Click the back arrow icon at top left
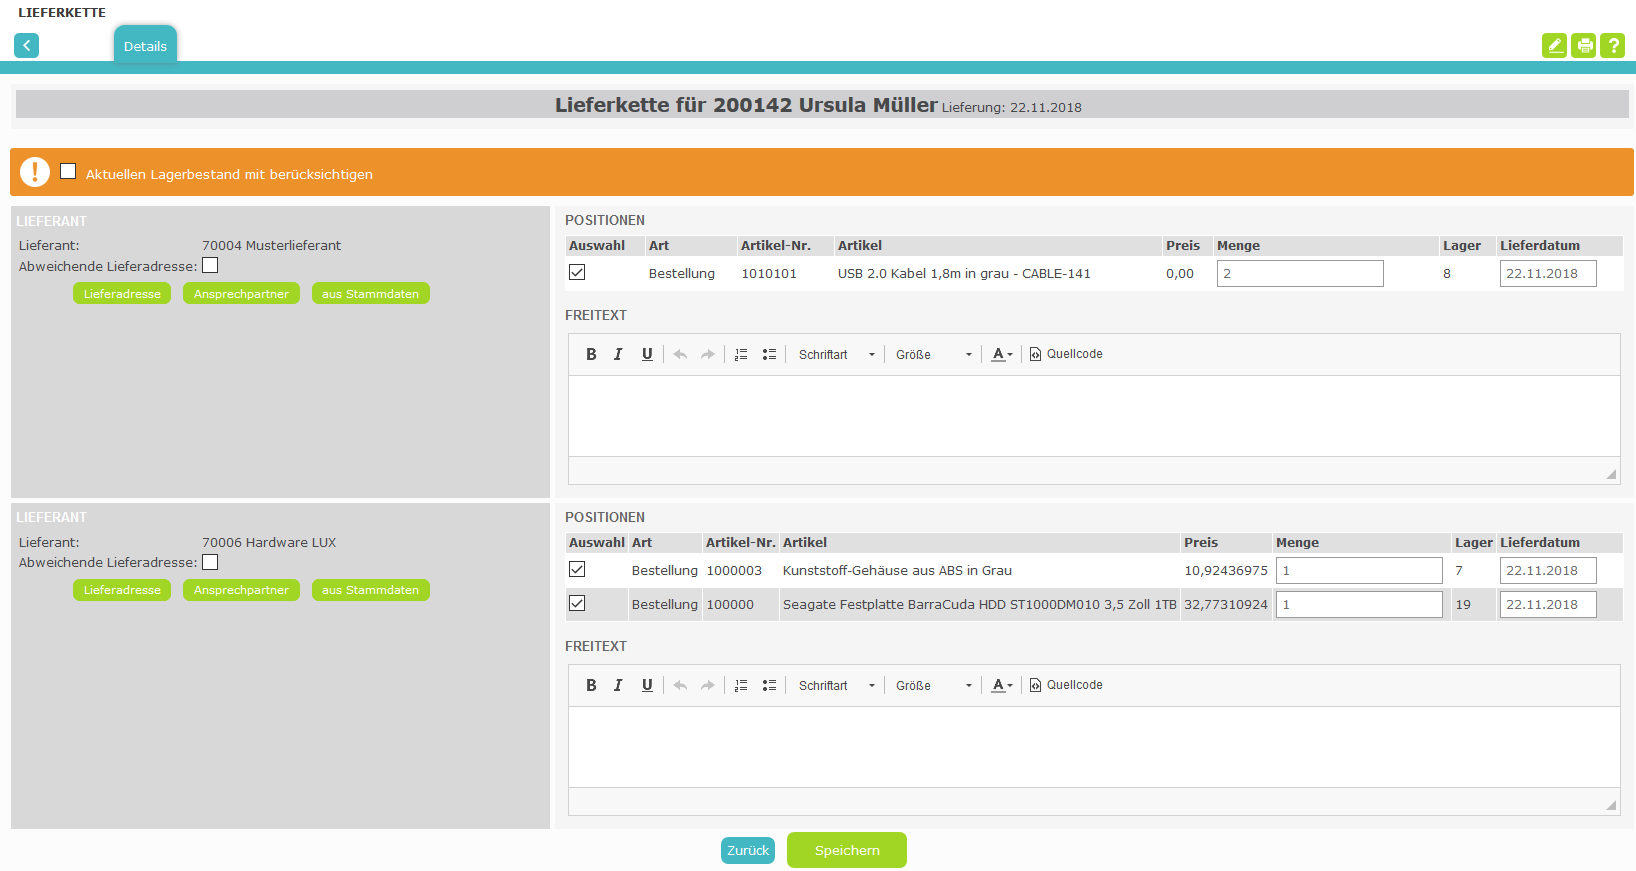1636x871 pixels. pos(27,45)
